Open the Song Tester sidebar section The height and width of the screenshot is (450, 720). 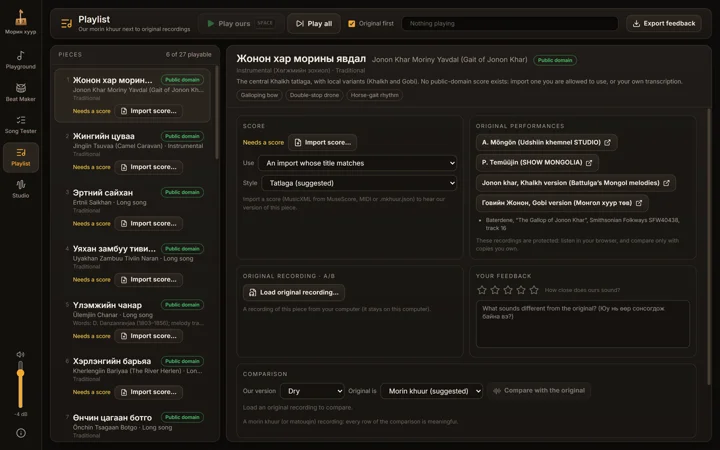click(x=20, y=124)
